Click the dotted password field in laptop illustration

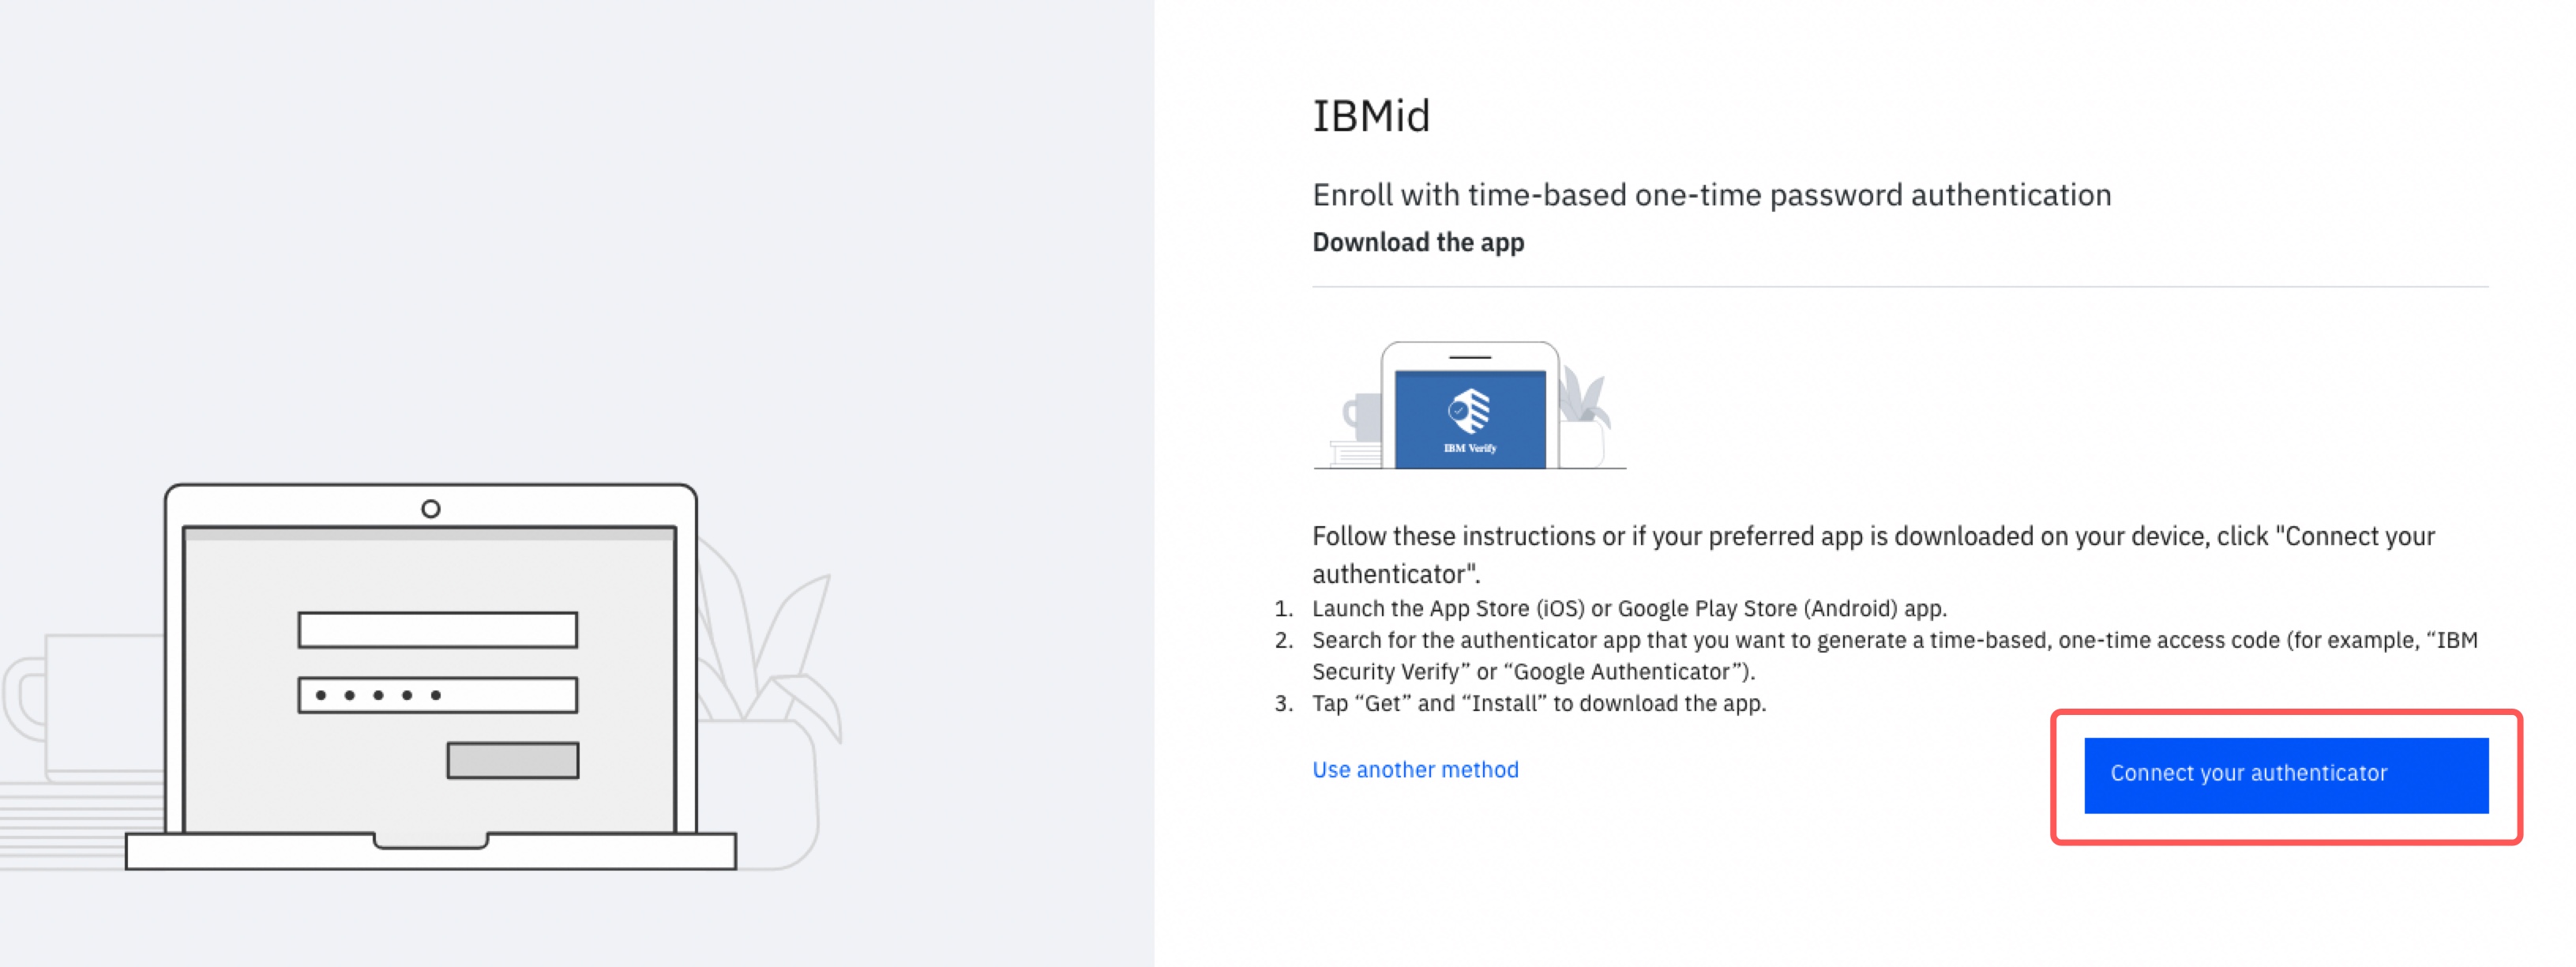(437, 695)
